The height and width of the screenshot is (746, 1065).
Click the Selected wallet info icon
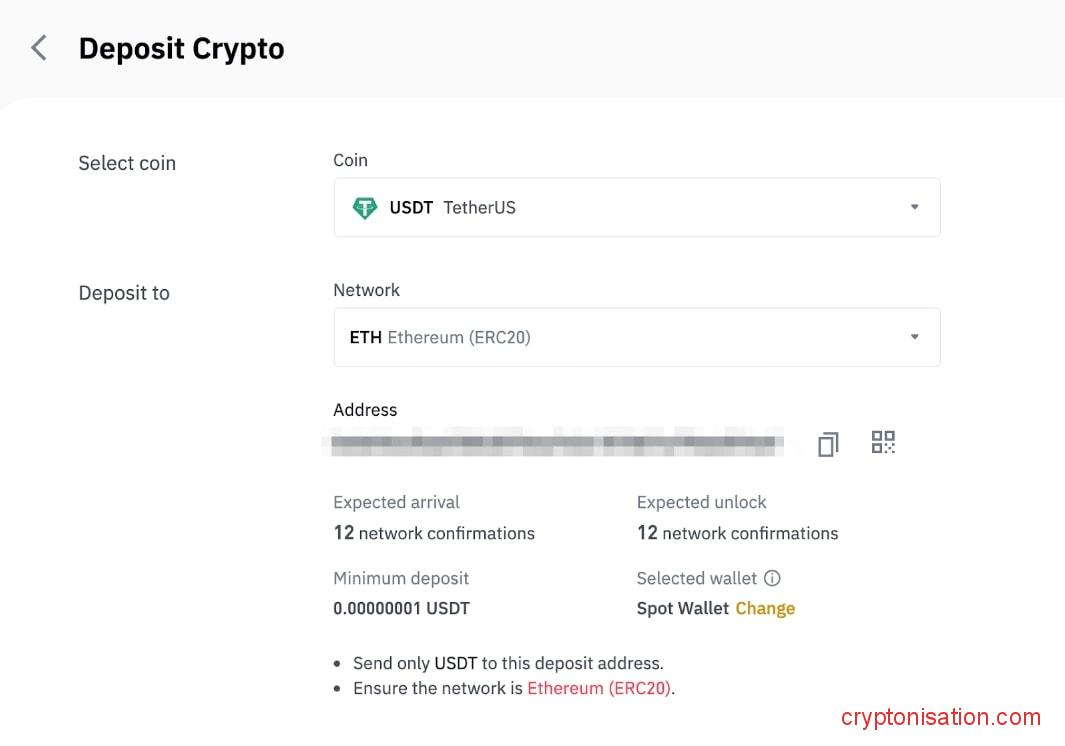point(772,578)
